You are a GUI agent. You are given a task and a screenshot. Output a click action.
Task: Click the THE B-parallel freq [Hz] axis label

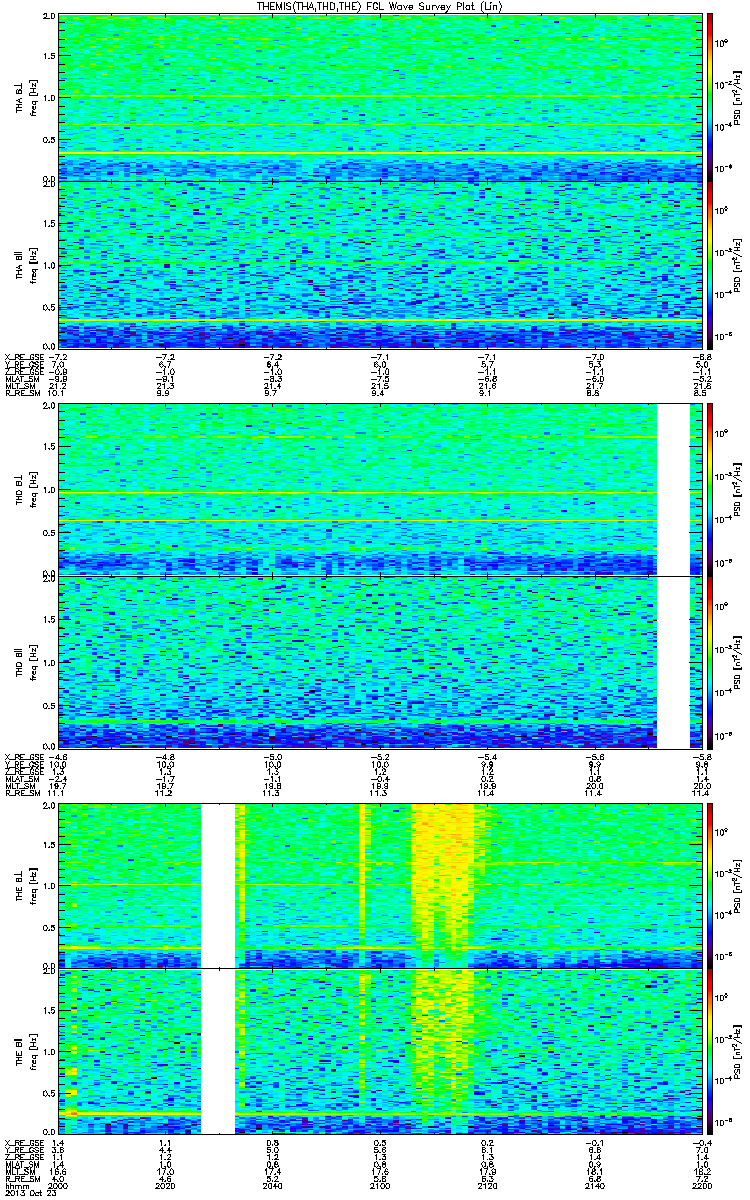(x=32, y=1052)
